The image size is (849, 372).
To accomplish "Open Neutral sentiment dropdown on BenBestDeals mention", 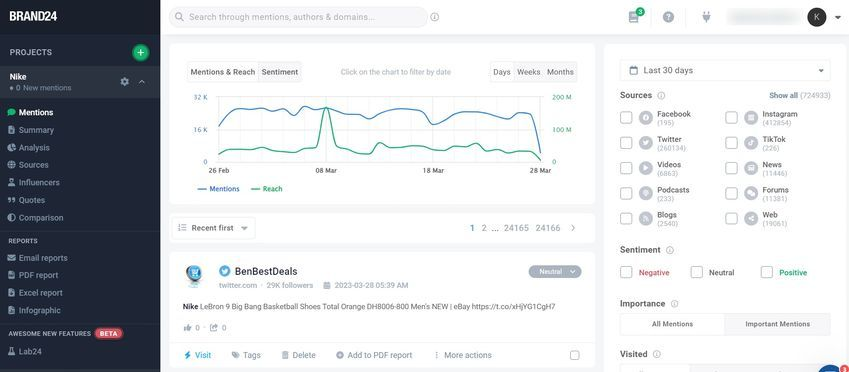I will point(555,272).
